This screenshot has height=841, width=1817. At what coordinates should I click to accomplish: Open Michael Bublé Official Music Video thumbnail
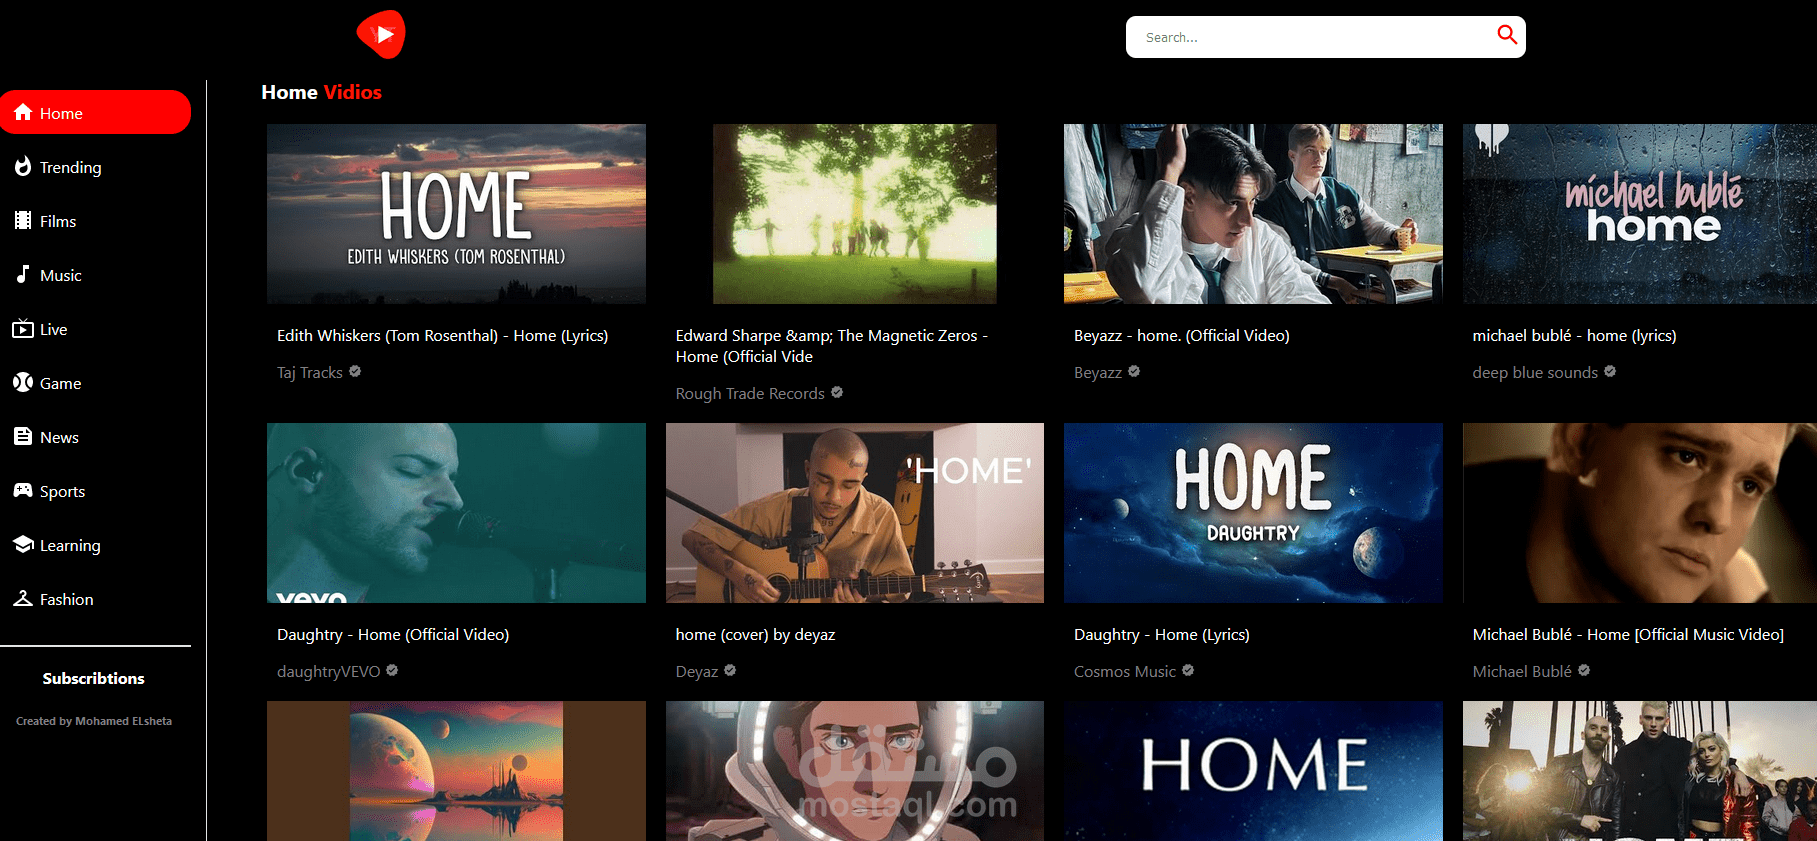pyautogui.click(x=1640, y=513)
